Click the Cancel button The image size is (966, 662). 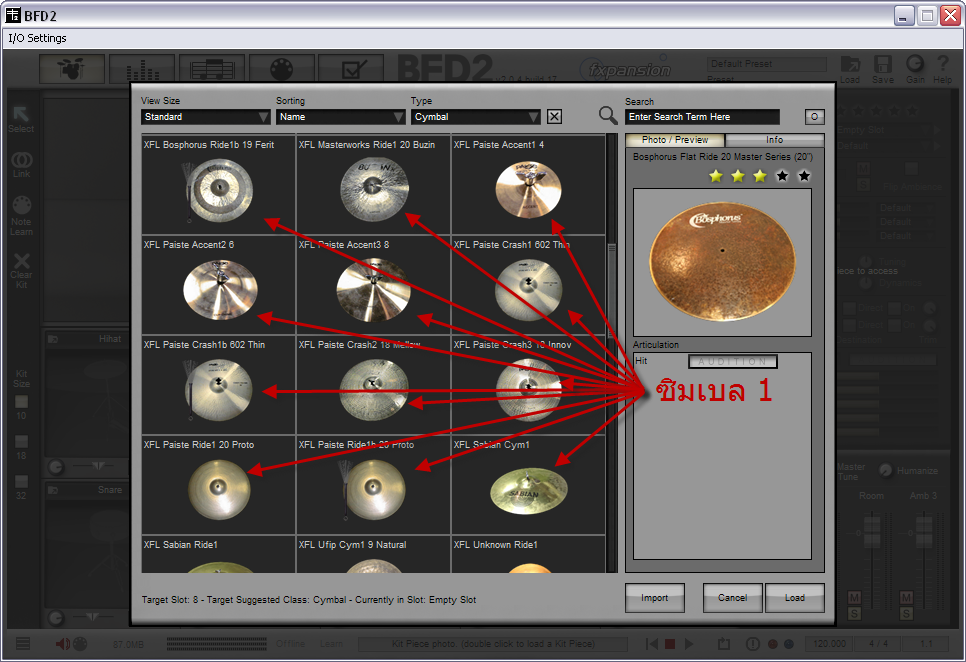[733, 598]
